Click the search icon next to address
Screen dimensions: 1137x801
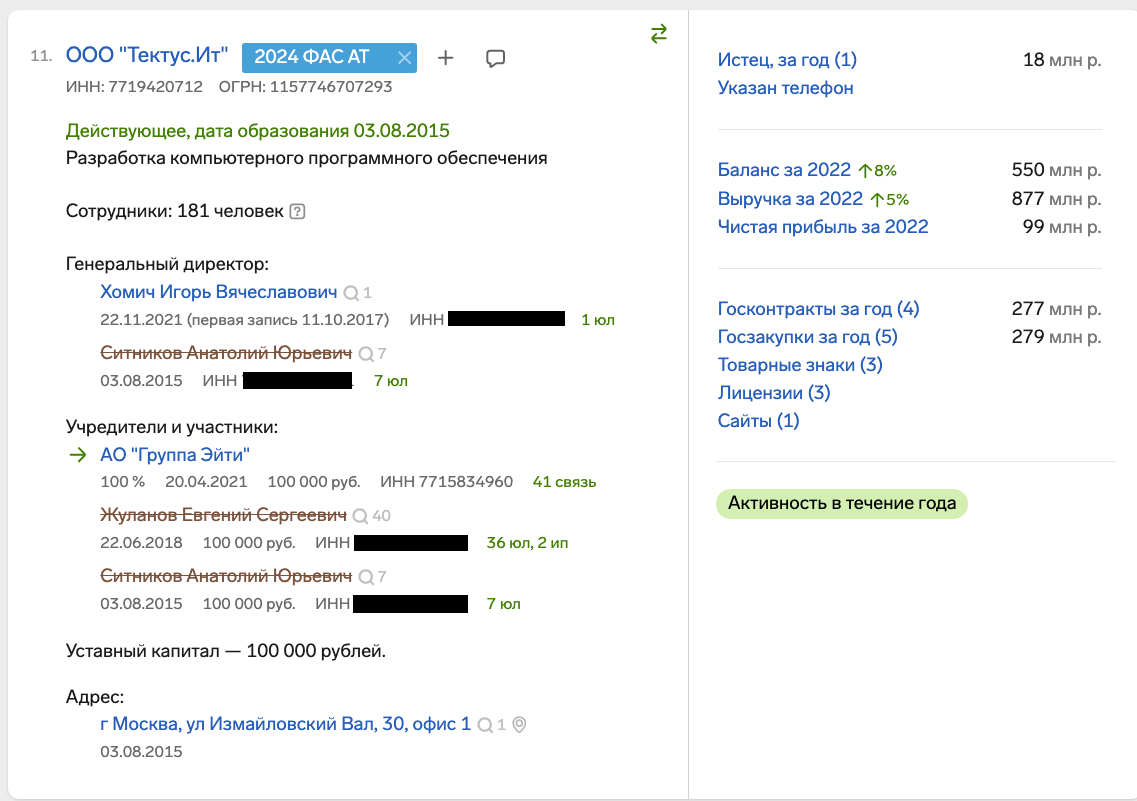tap(485, 725)
